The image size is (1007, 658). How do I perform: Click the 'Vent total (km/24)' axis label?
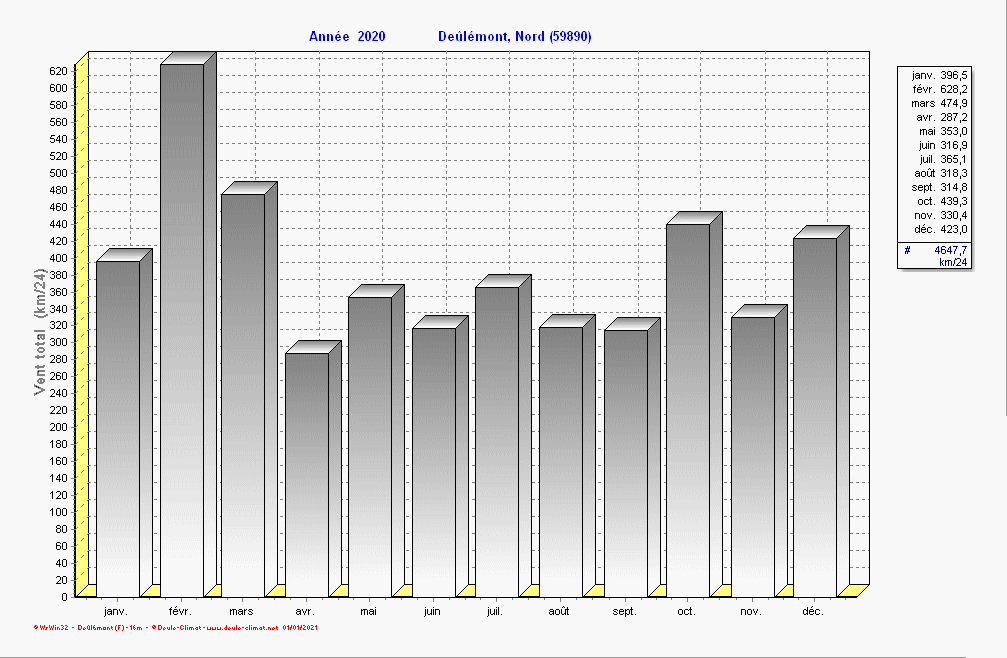(x=40, y=332)
